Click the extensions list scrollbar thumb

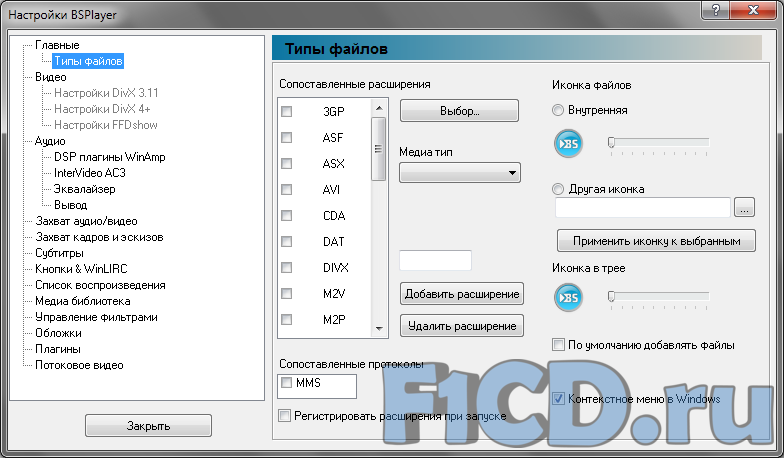pos(379,148)
